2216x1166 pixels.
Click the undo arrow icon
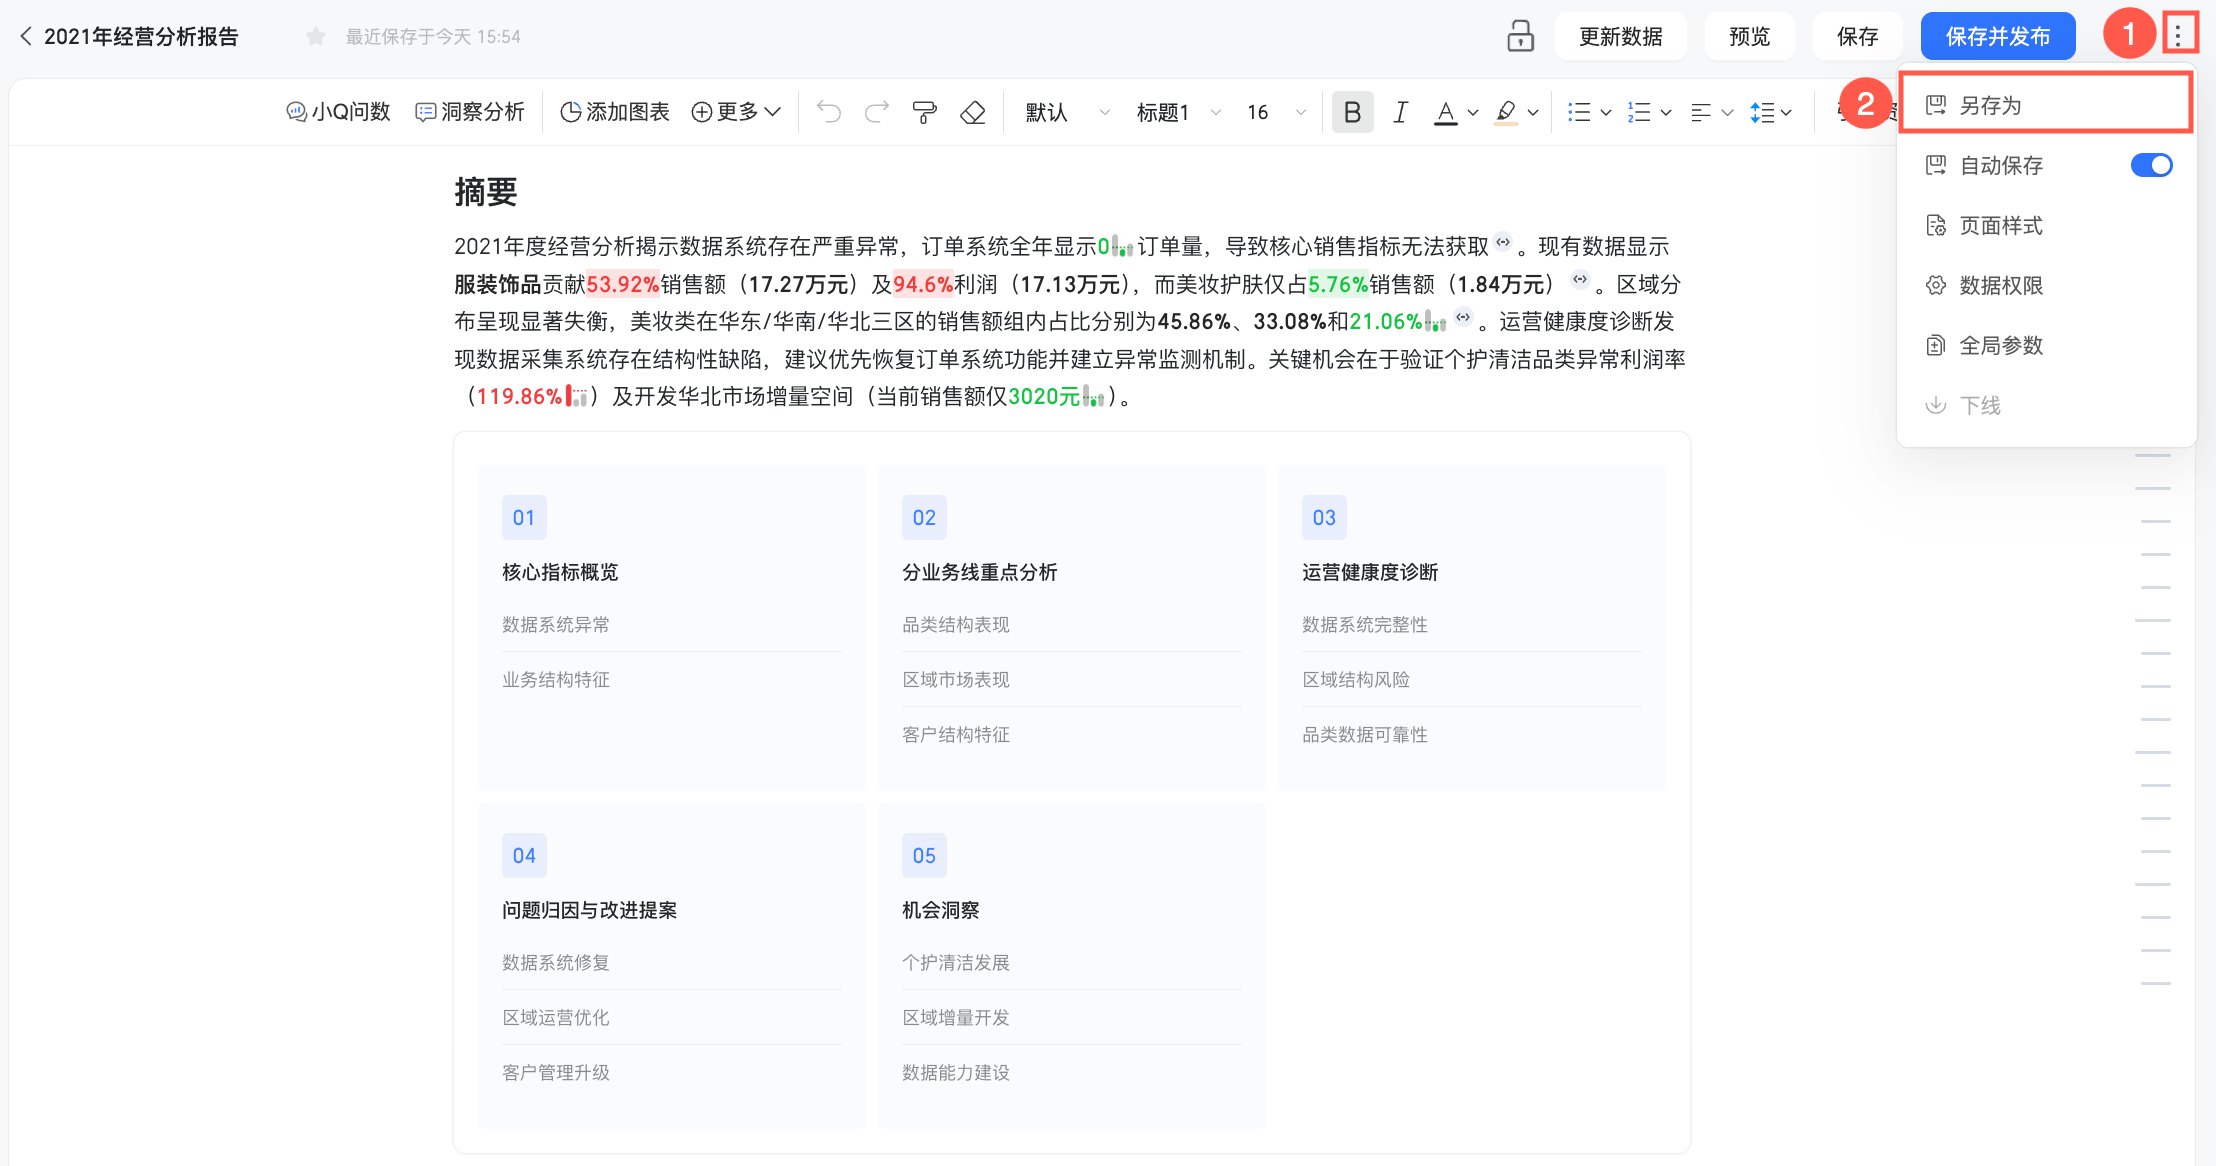pos(828,112)
